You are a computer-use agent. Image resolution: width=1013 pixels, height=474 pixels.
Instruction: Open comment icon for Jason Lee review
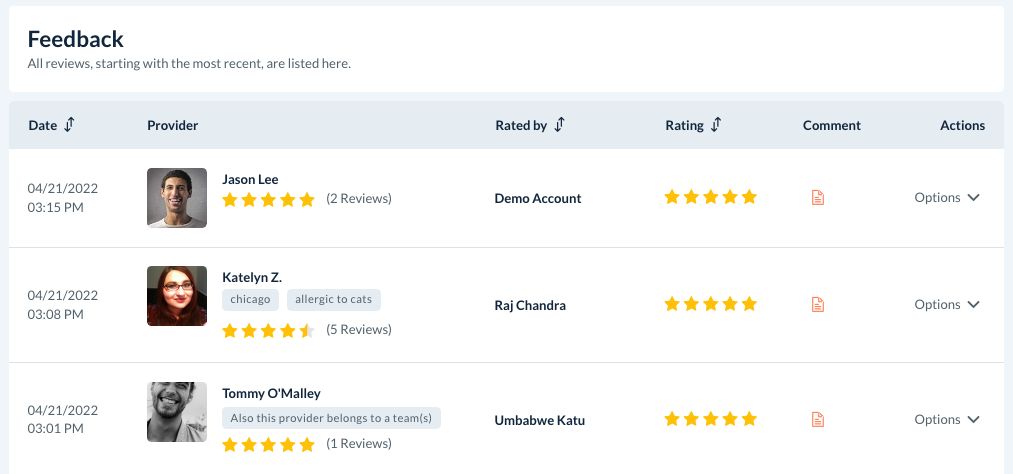818,198
